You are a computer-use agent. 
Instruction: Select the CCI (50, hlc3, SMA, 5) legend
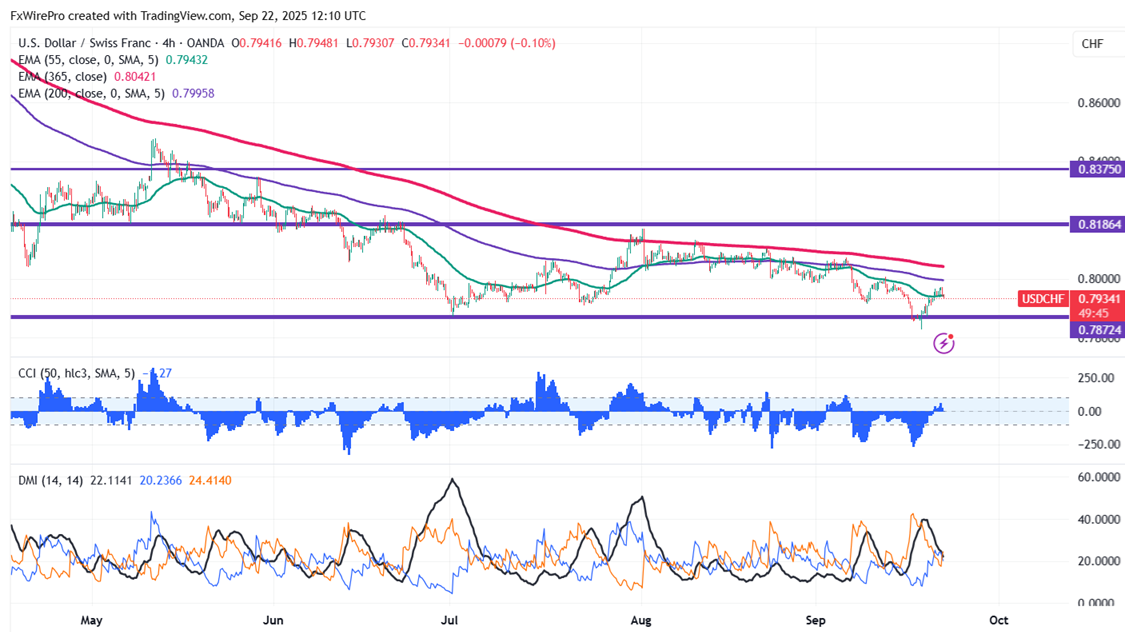(x=76, y=373)
